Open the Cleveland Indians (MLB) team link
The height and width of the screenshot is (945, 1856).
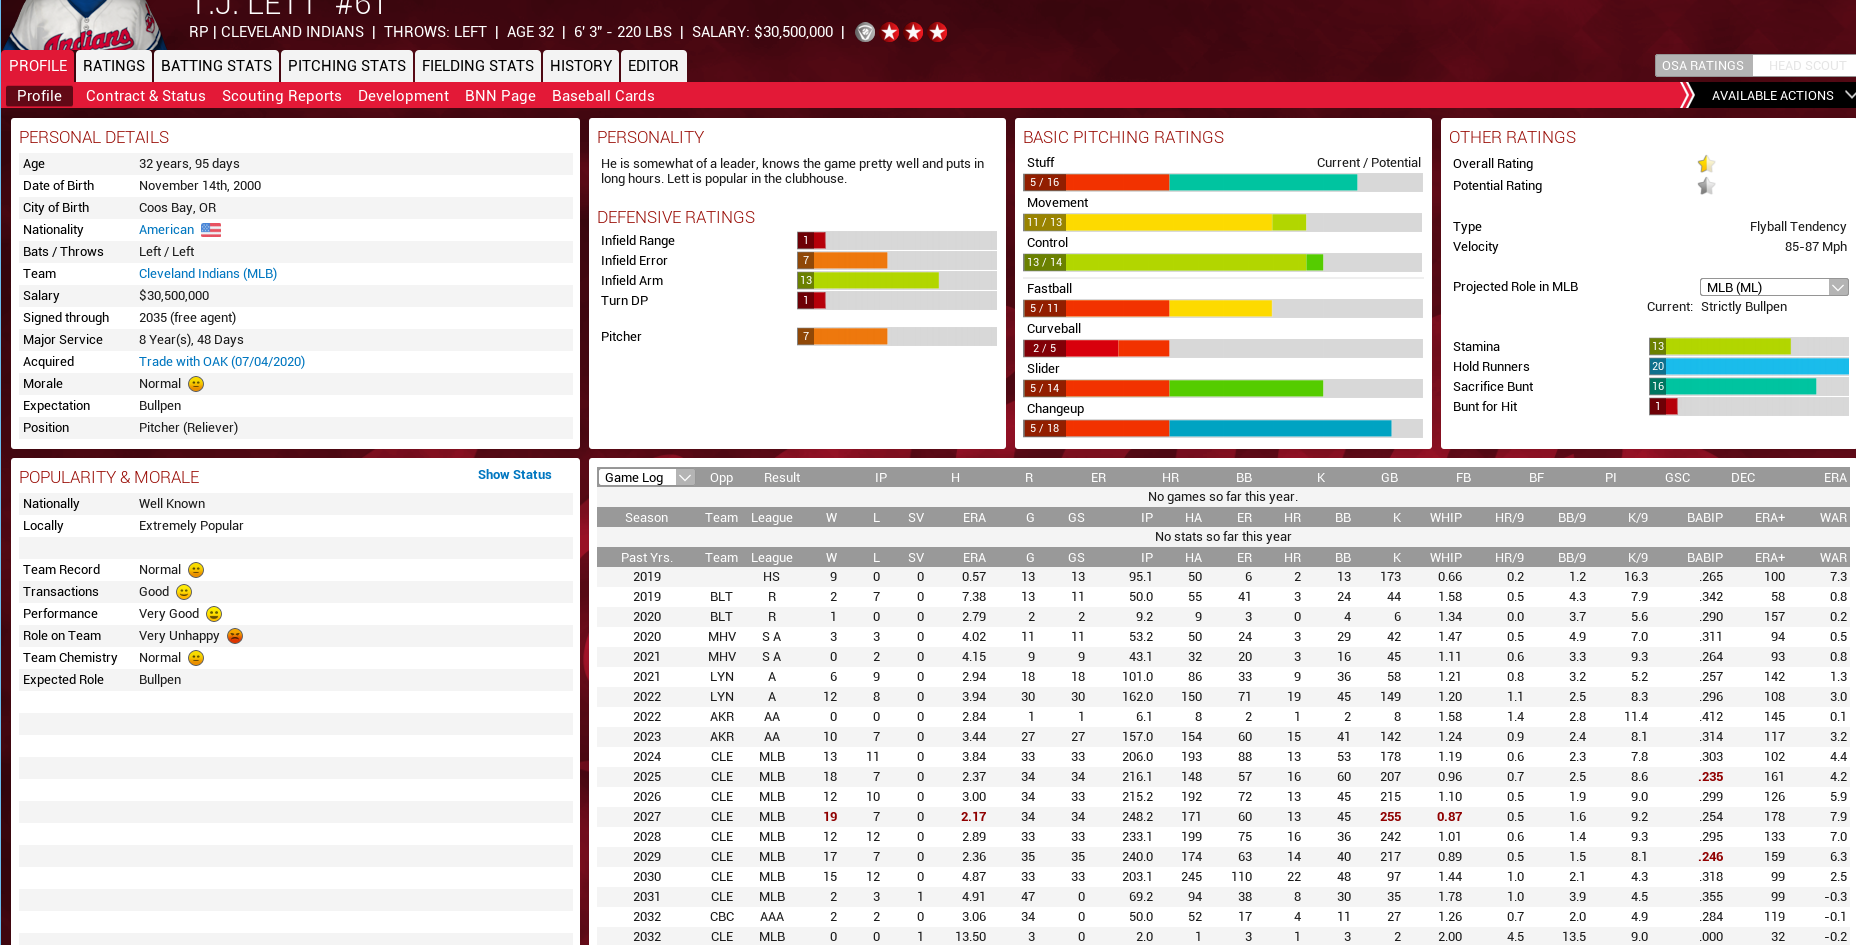pos(208,274)
